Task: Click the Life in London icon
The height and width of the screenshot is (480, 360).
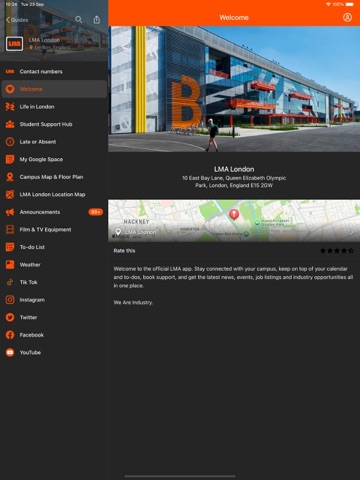Action: pyautogui.click(x=10, y=107)
